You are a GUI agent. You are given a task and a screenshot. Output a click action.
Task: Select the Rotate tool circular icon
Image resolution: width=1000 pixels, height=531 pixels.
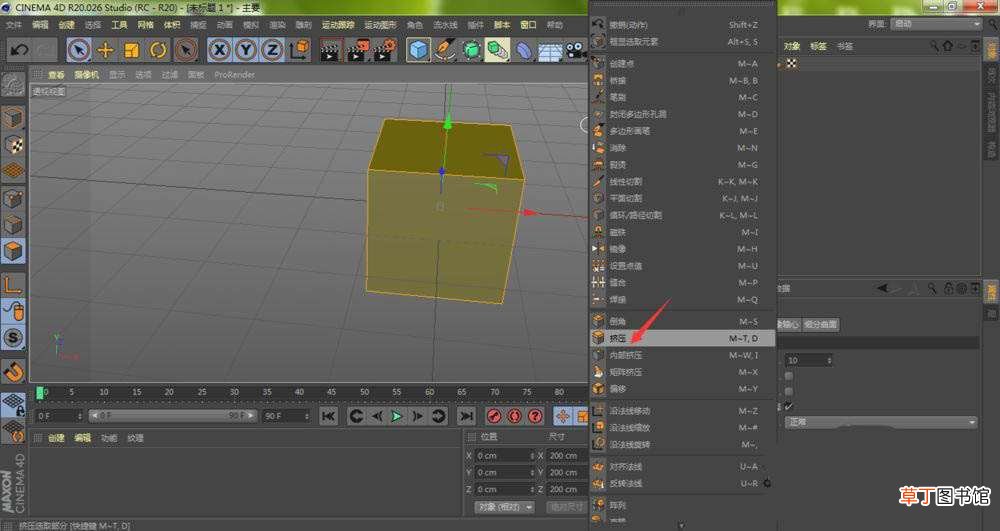click(x=158, y=50)
